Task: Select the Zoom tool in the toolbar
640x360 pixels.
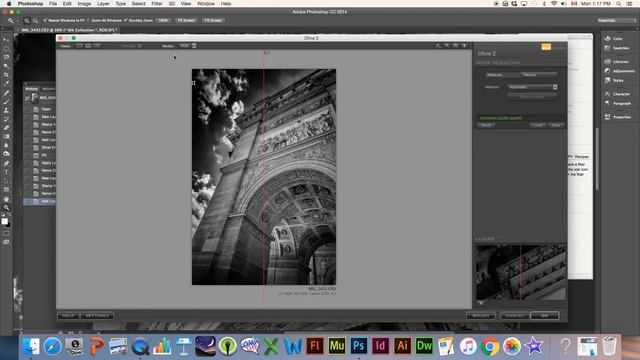Action: coord(6,208)
